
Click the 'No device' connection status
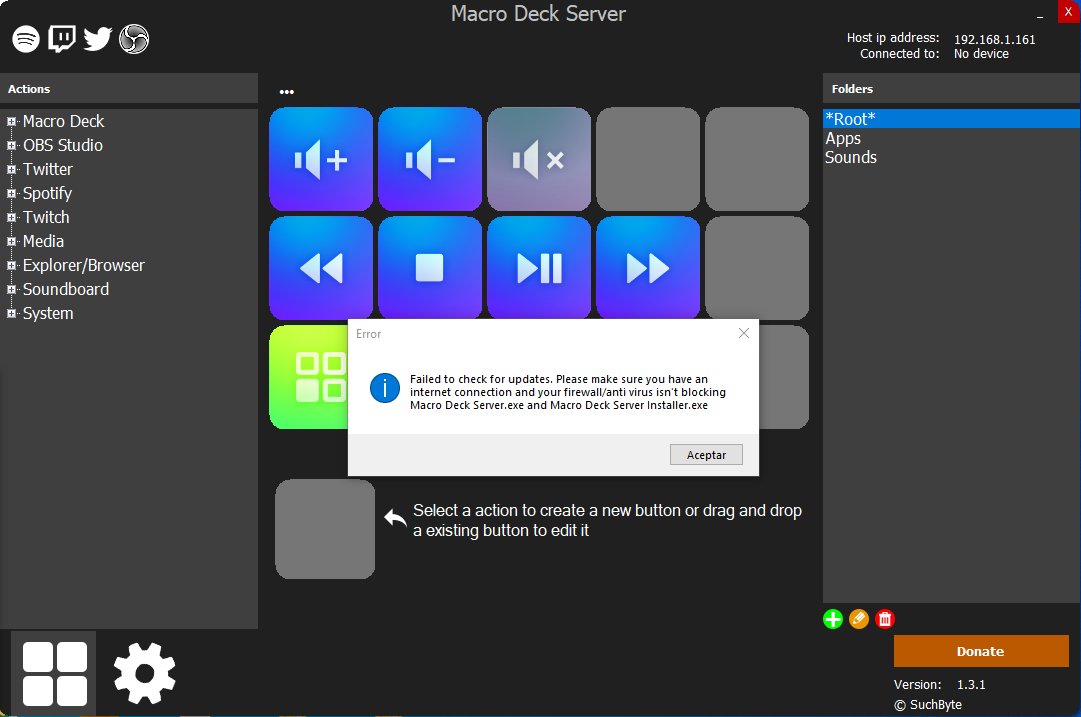pyautogui.click(x=981, y=54)
